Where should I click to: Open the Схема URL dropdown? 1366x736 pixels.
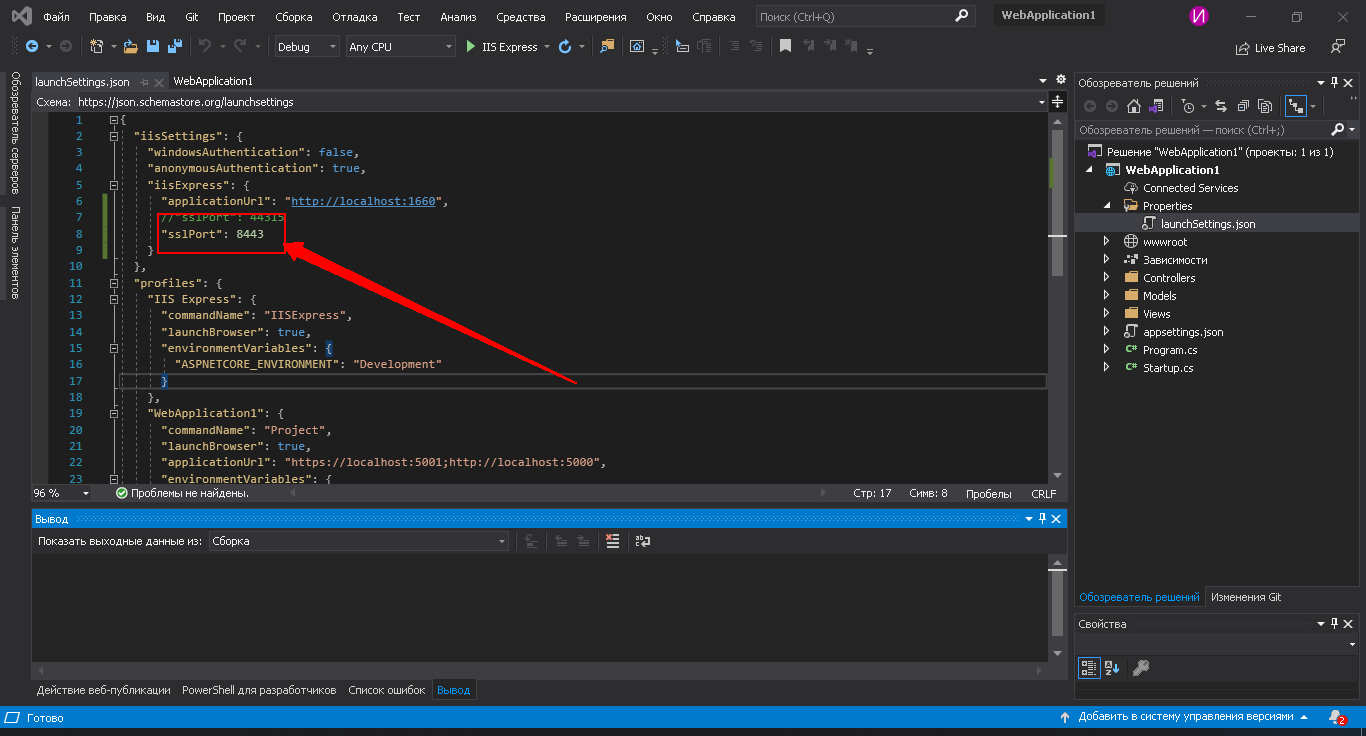tap(1040, 102)
